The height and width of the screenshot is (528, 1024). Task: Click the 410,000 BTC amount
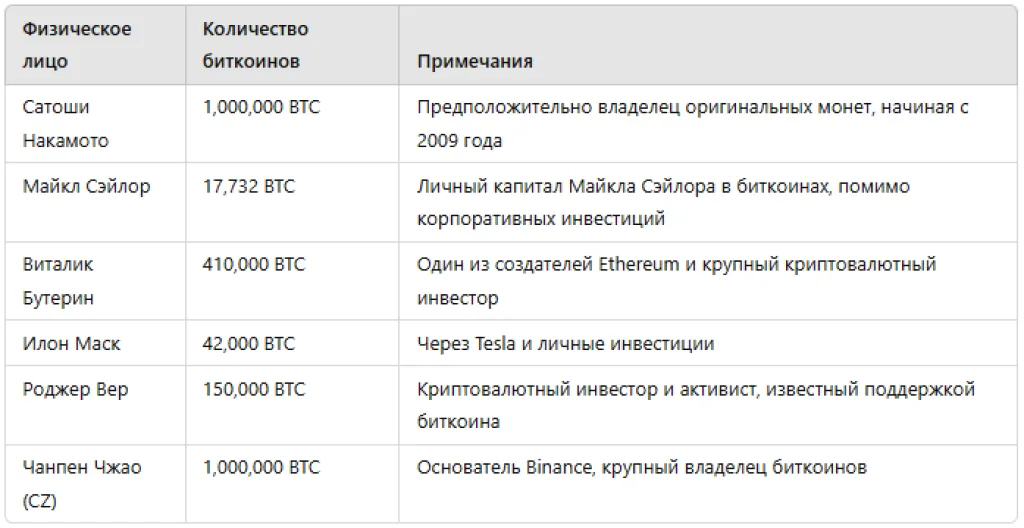point(254,265)
